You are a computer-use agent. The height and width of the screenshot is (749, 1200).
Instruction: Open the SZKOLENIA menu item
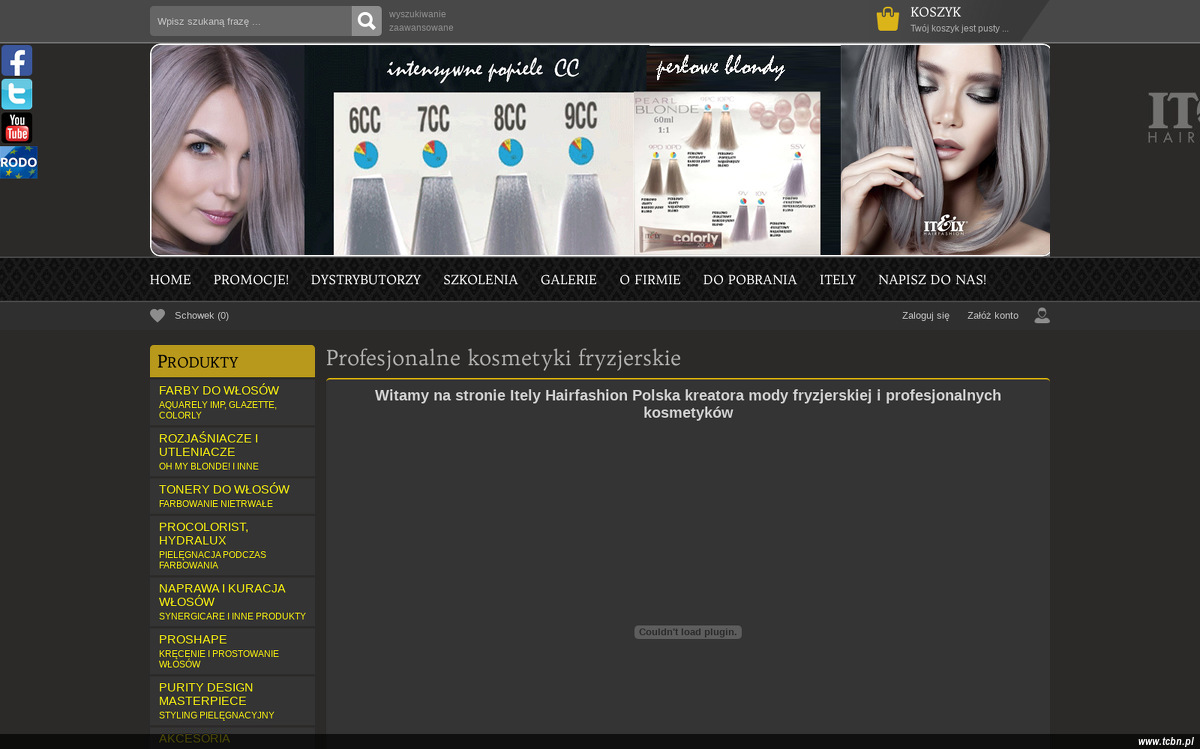point(481,280)
